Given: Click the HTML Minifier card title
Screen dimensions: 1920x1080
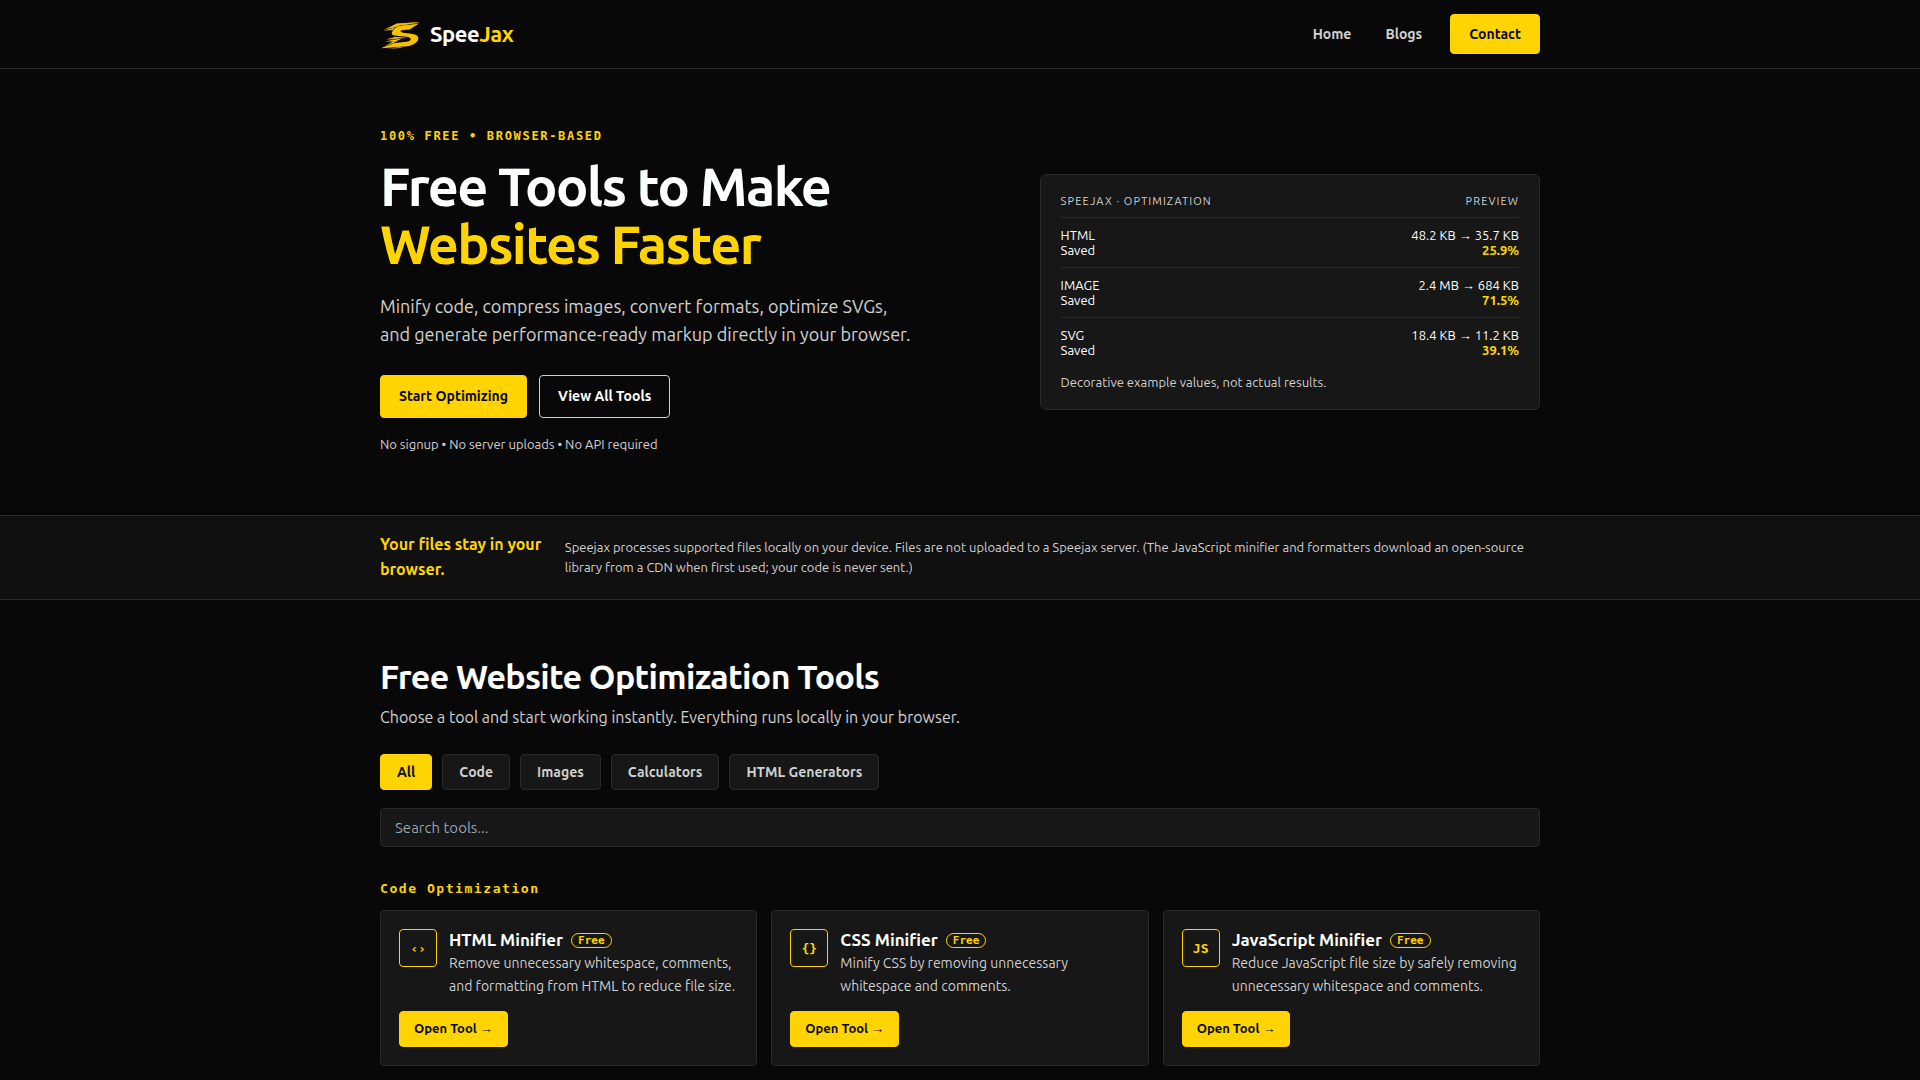Looking at the screenshot, I should [x=506, y=940].
